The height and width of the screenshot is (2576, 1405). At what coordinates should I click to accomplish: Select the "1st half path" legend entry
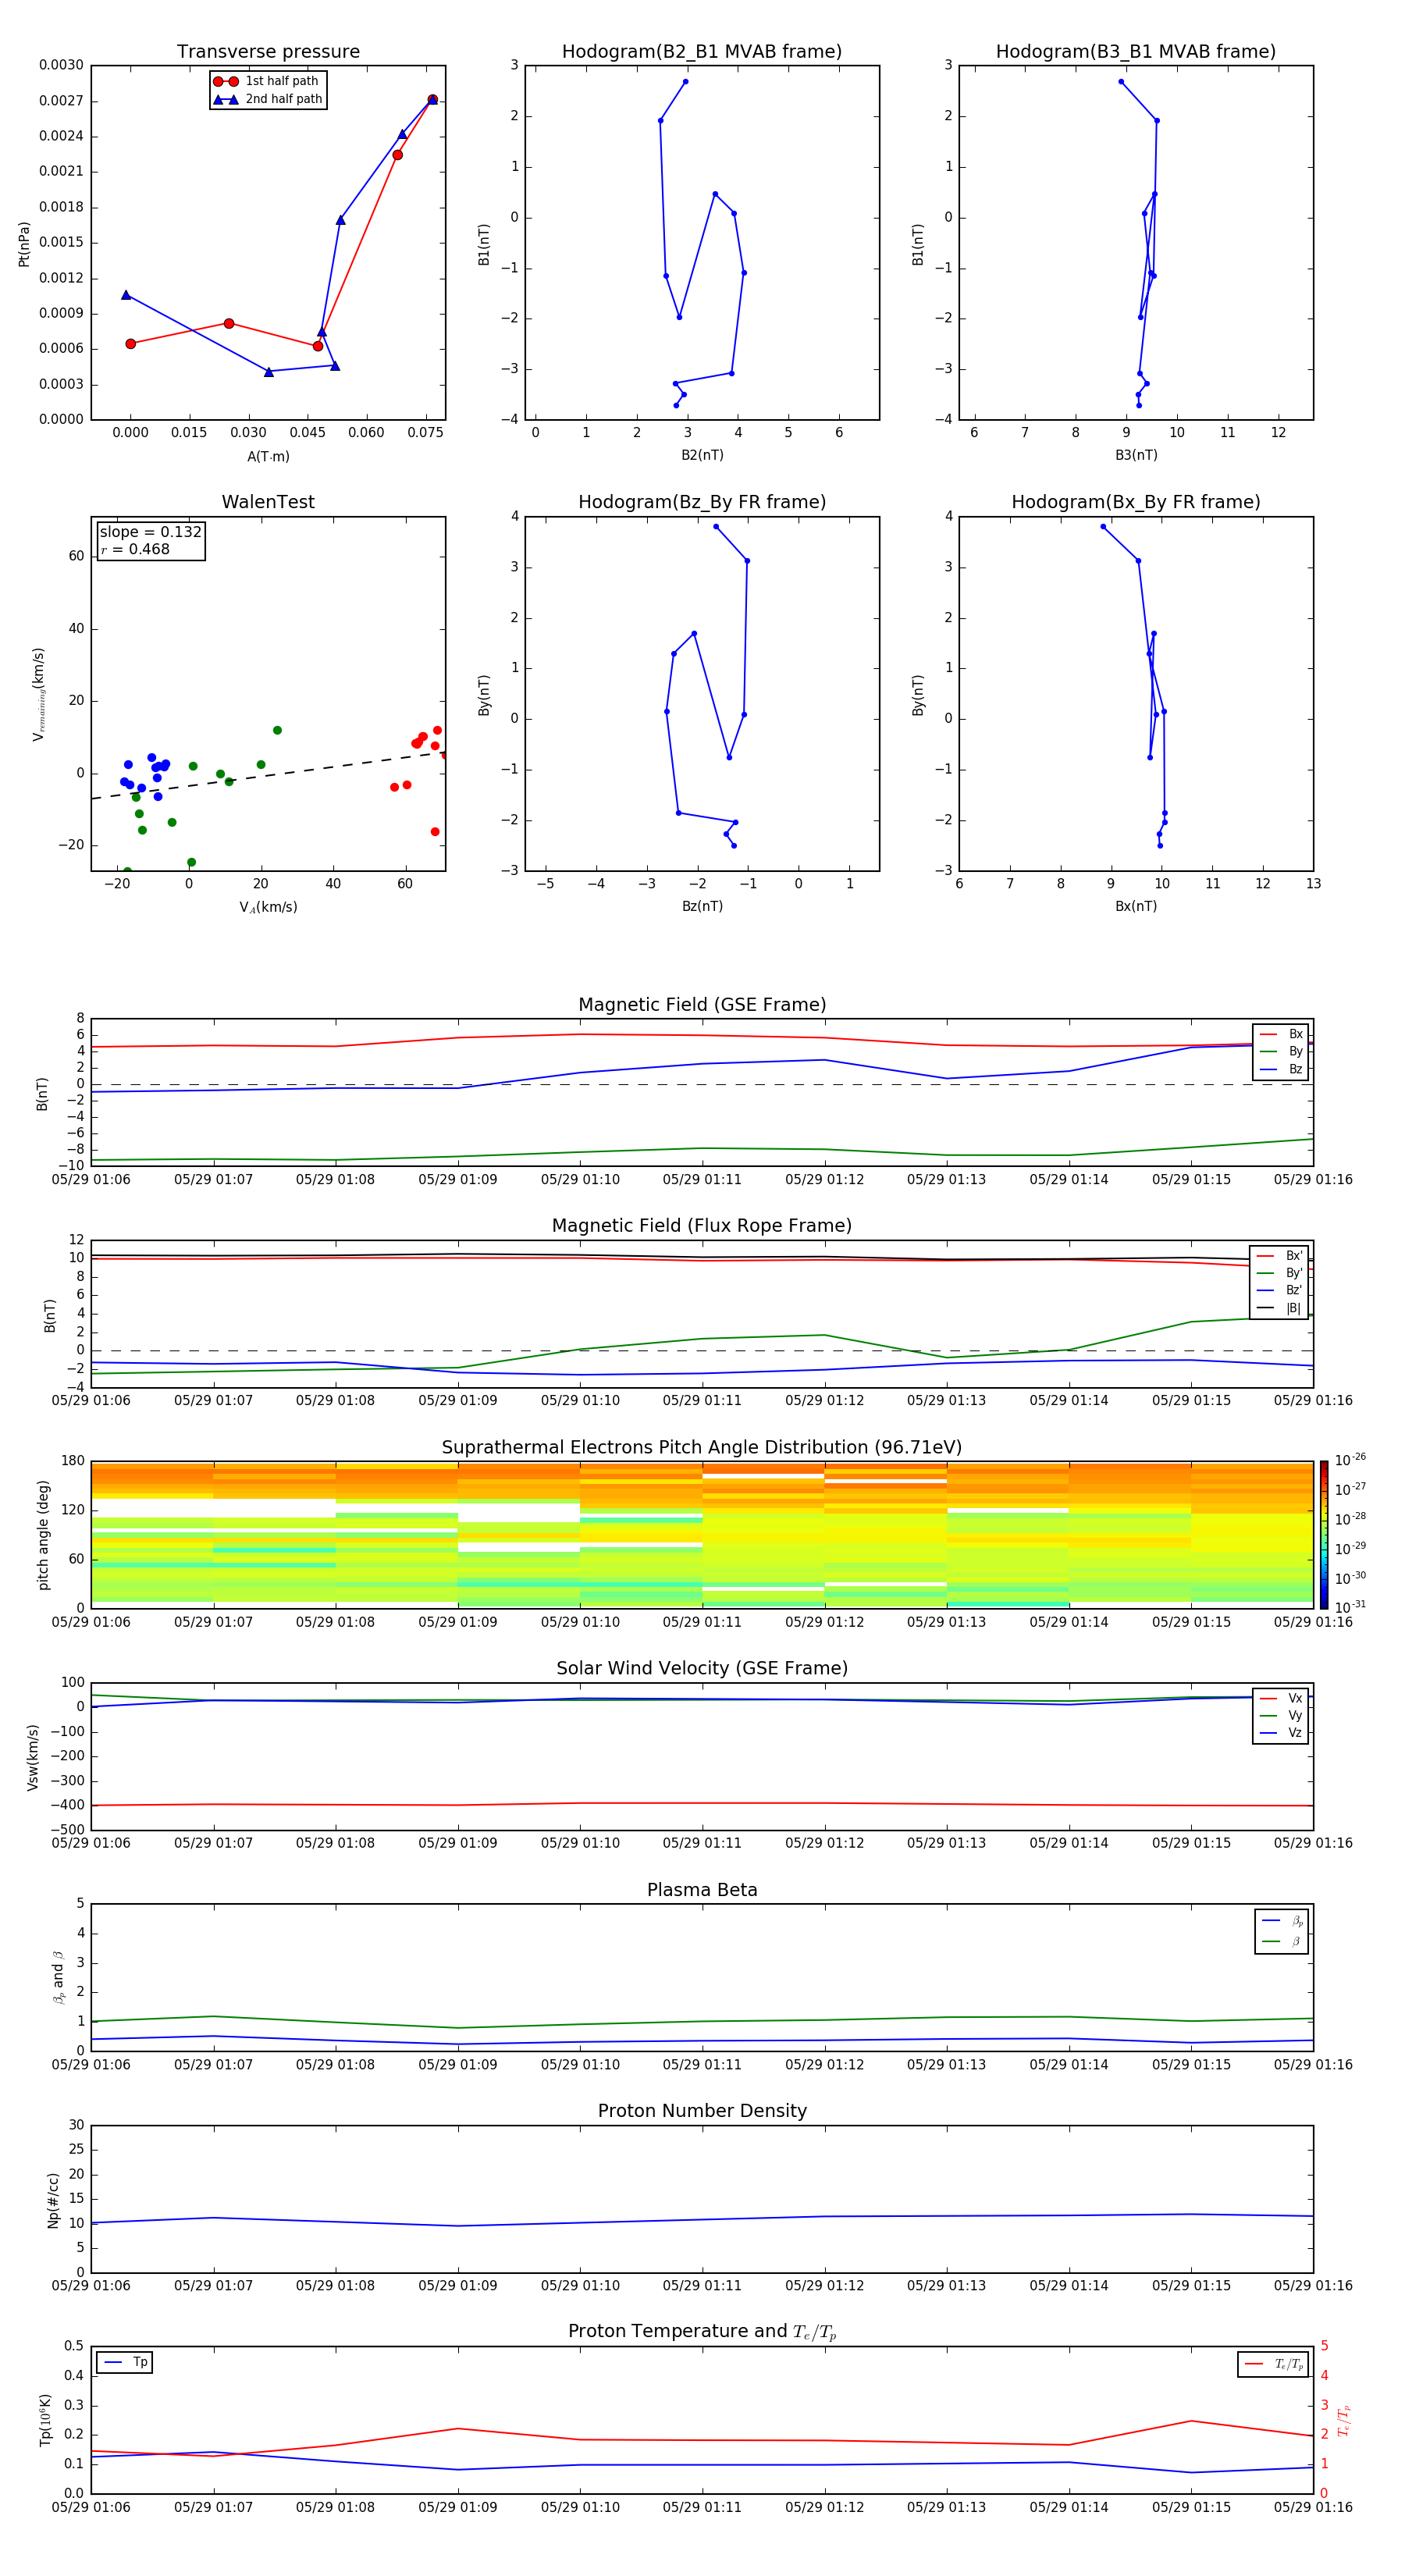tap(266, 81)
